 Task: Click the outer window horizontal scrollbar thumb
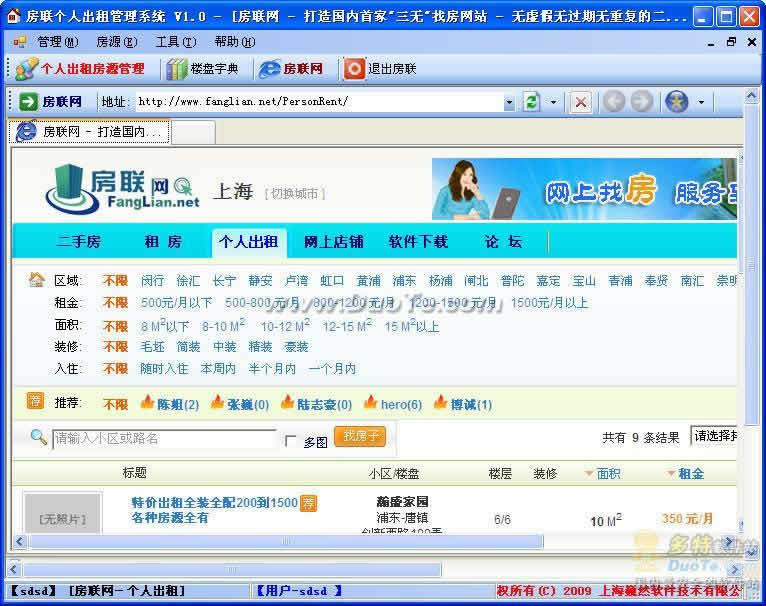(x=232, y=569)
